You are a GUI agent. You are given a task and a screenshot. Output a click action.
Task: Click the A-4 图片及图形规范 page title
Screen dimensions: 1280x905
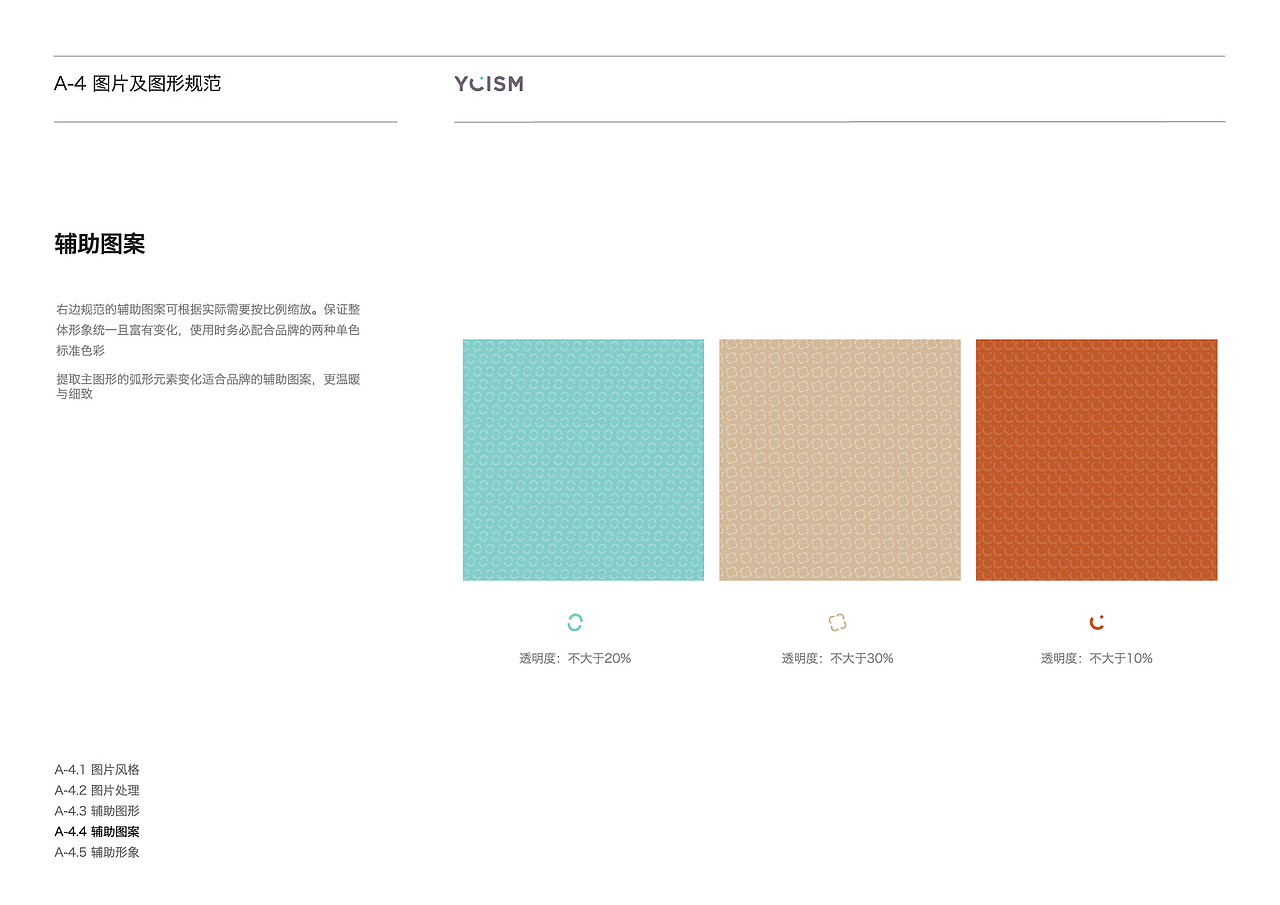(x=137, y=84)
